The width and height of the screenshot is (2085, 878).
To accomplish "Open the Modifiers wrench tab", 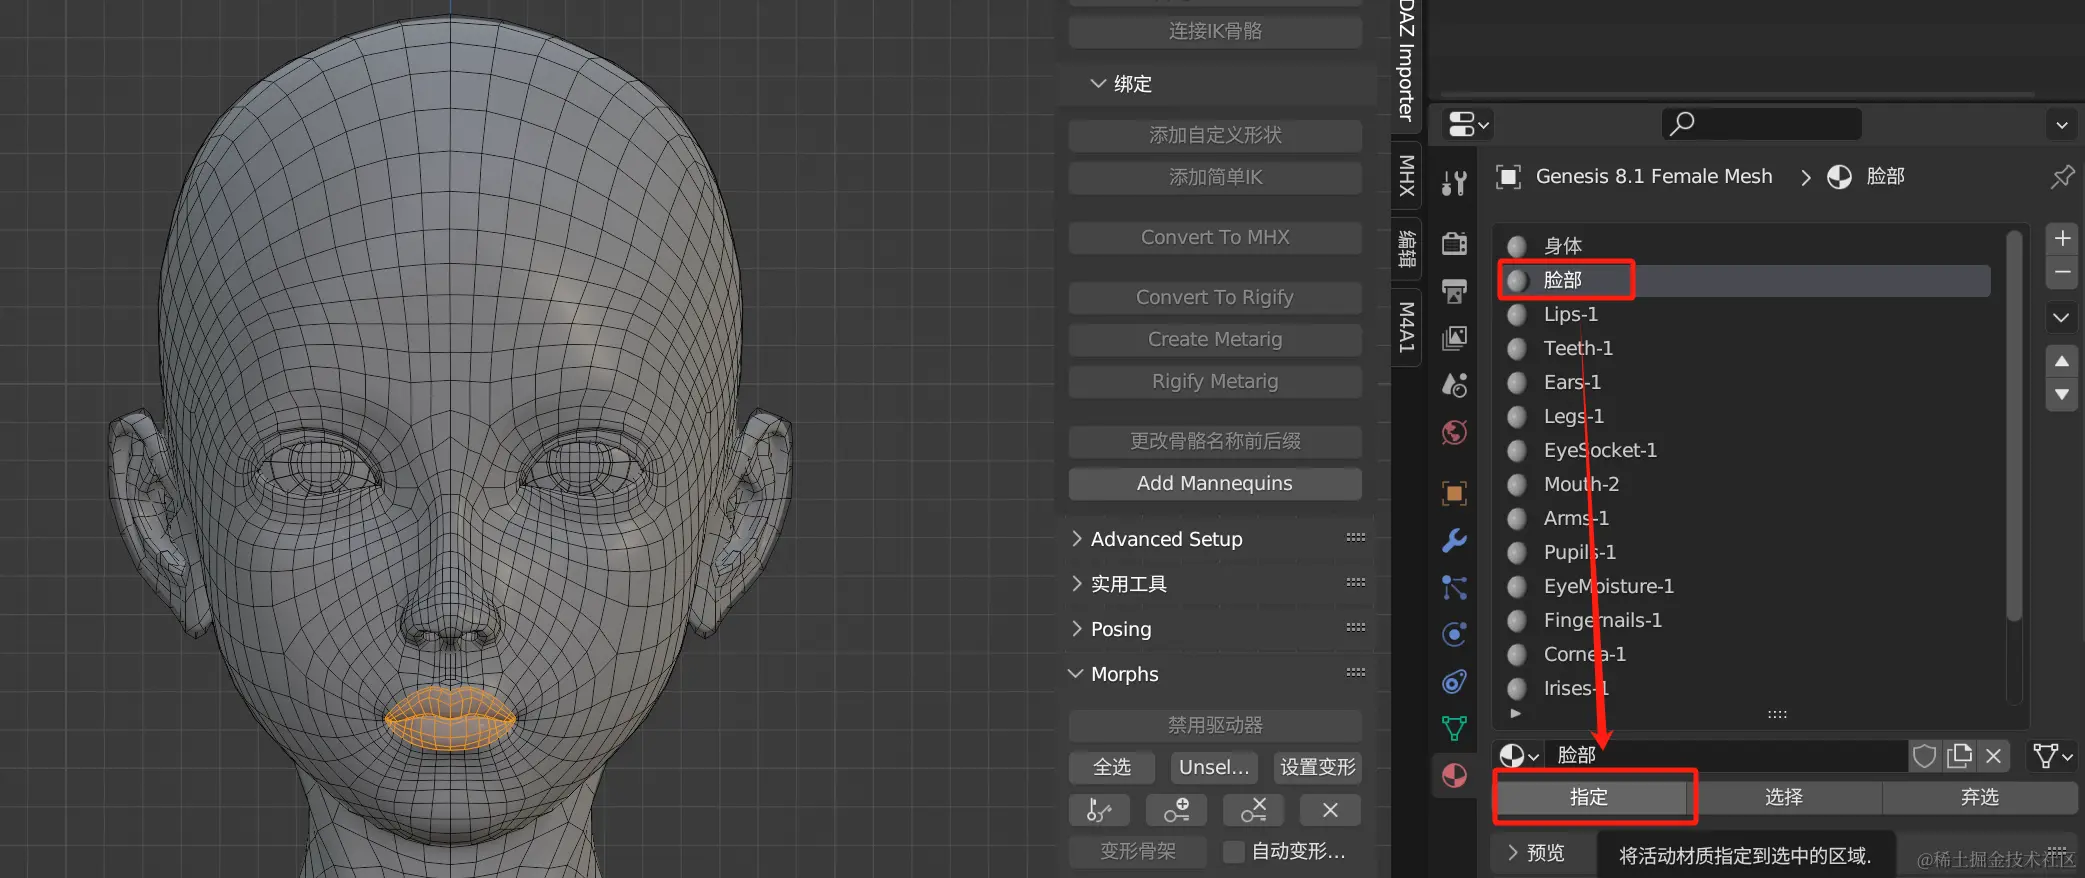I will pyautogui.click(x=1454, y=541).
